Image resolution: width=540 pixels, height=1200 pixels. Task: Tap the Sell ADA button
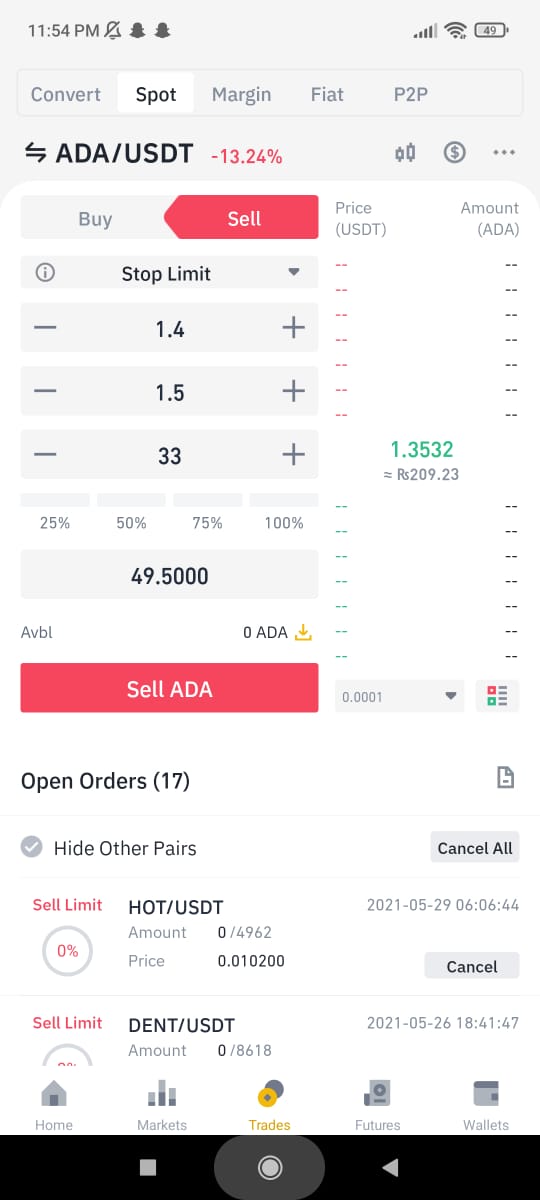pyautogui.click(x=170, y=688)
